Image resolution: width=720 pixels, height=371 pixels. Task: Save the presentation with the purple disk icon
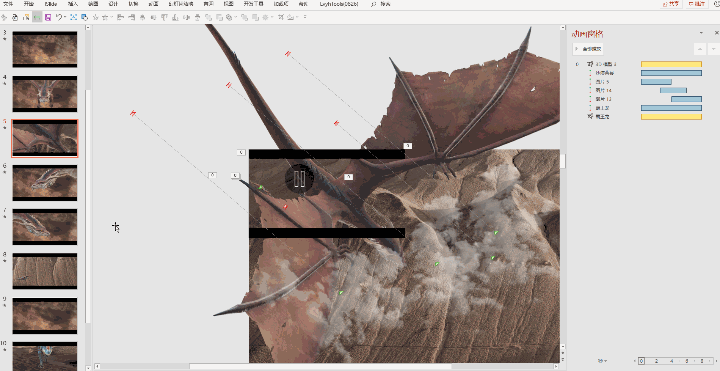point(48,17)
